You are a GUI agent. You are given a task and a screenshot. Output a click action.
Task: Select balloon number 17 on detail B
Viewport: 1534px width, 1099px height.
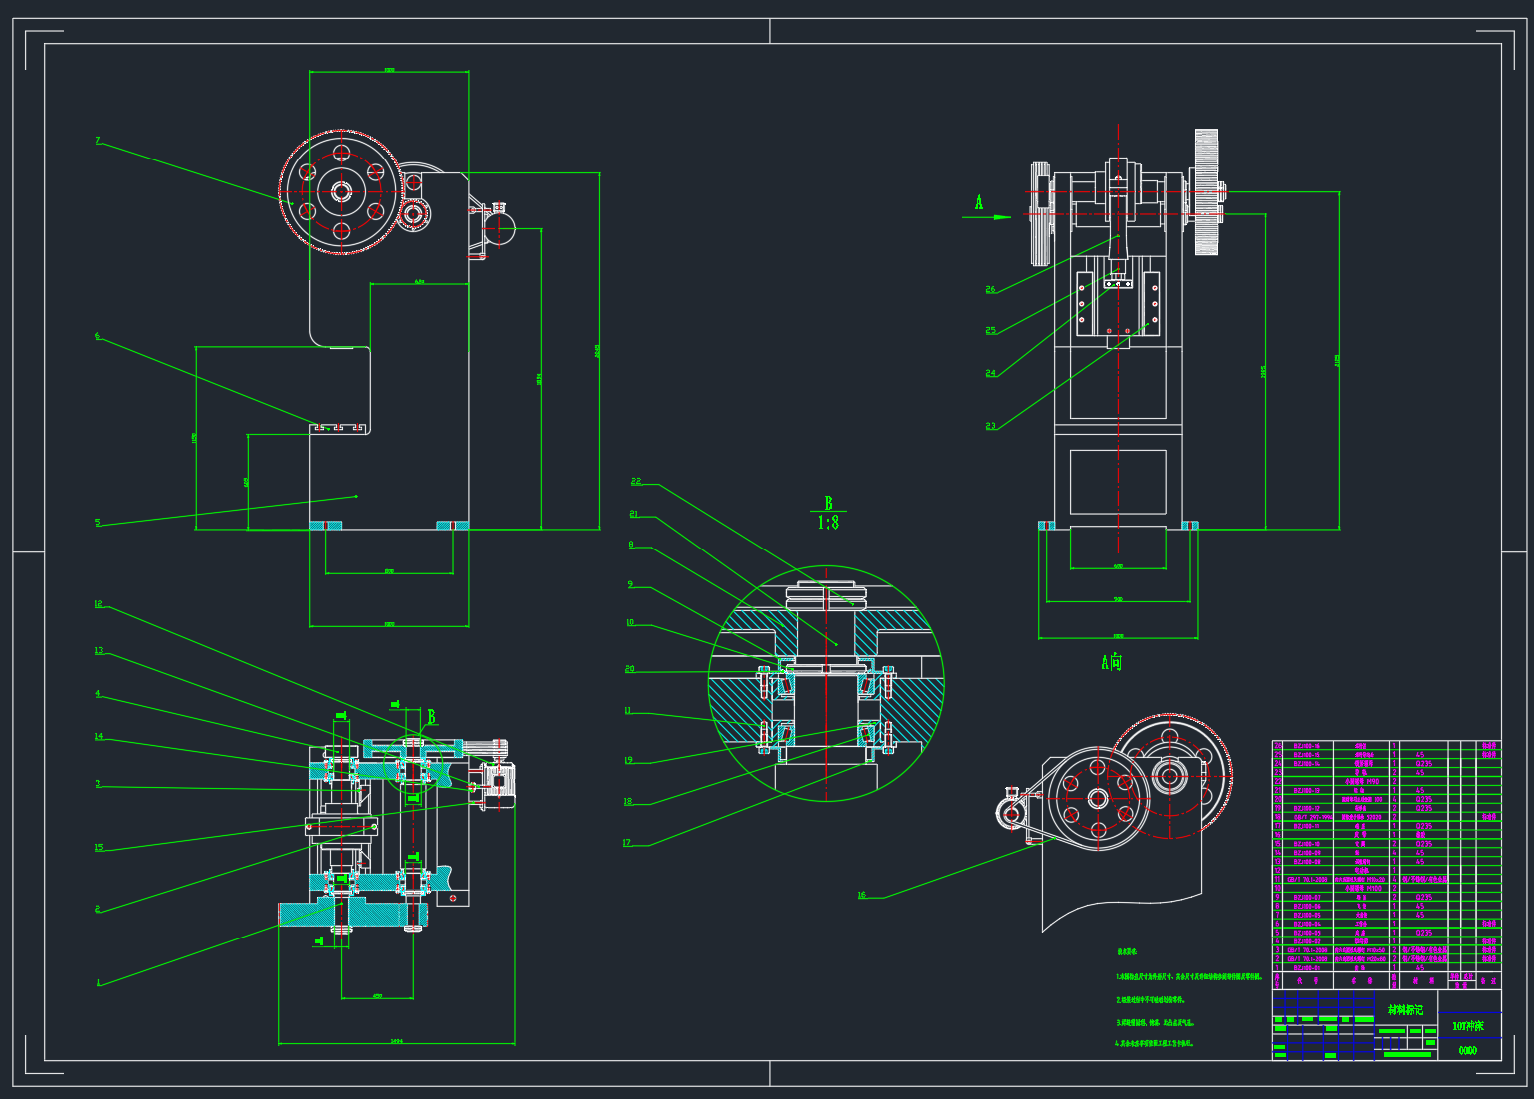[627, 843]
